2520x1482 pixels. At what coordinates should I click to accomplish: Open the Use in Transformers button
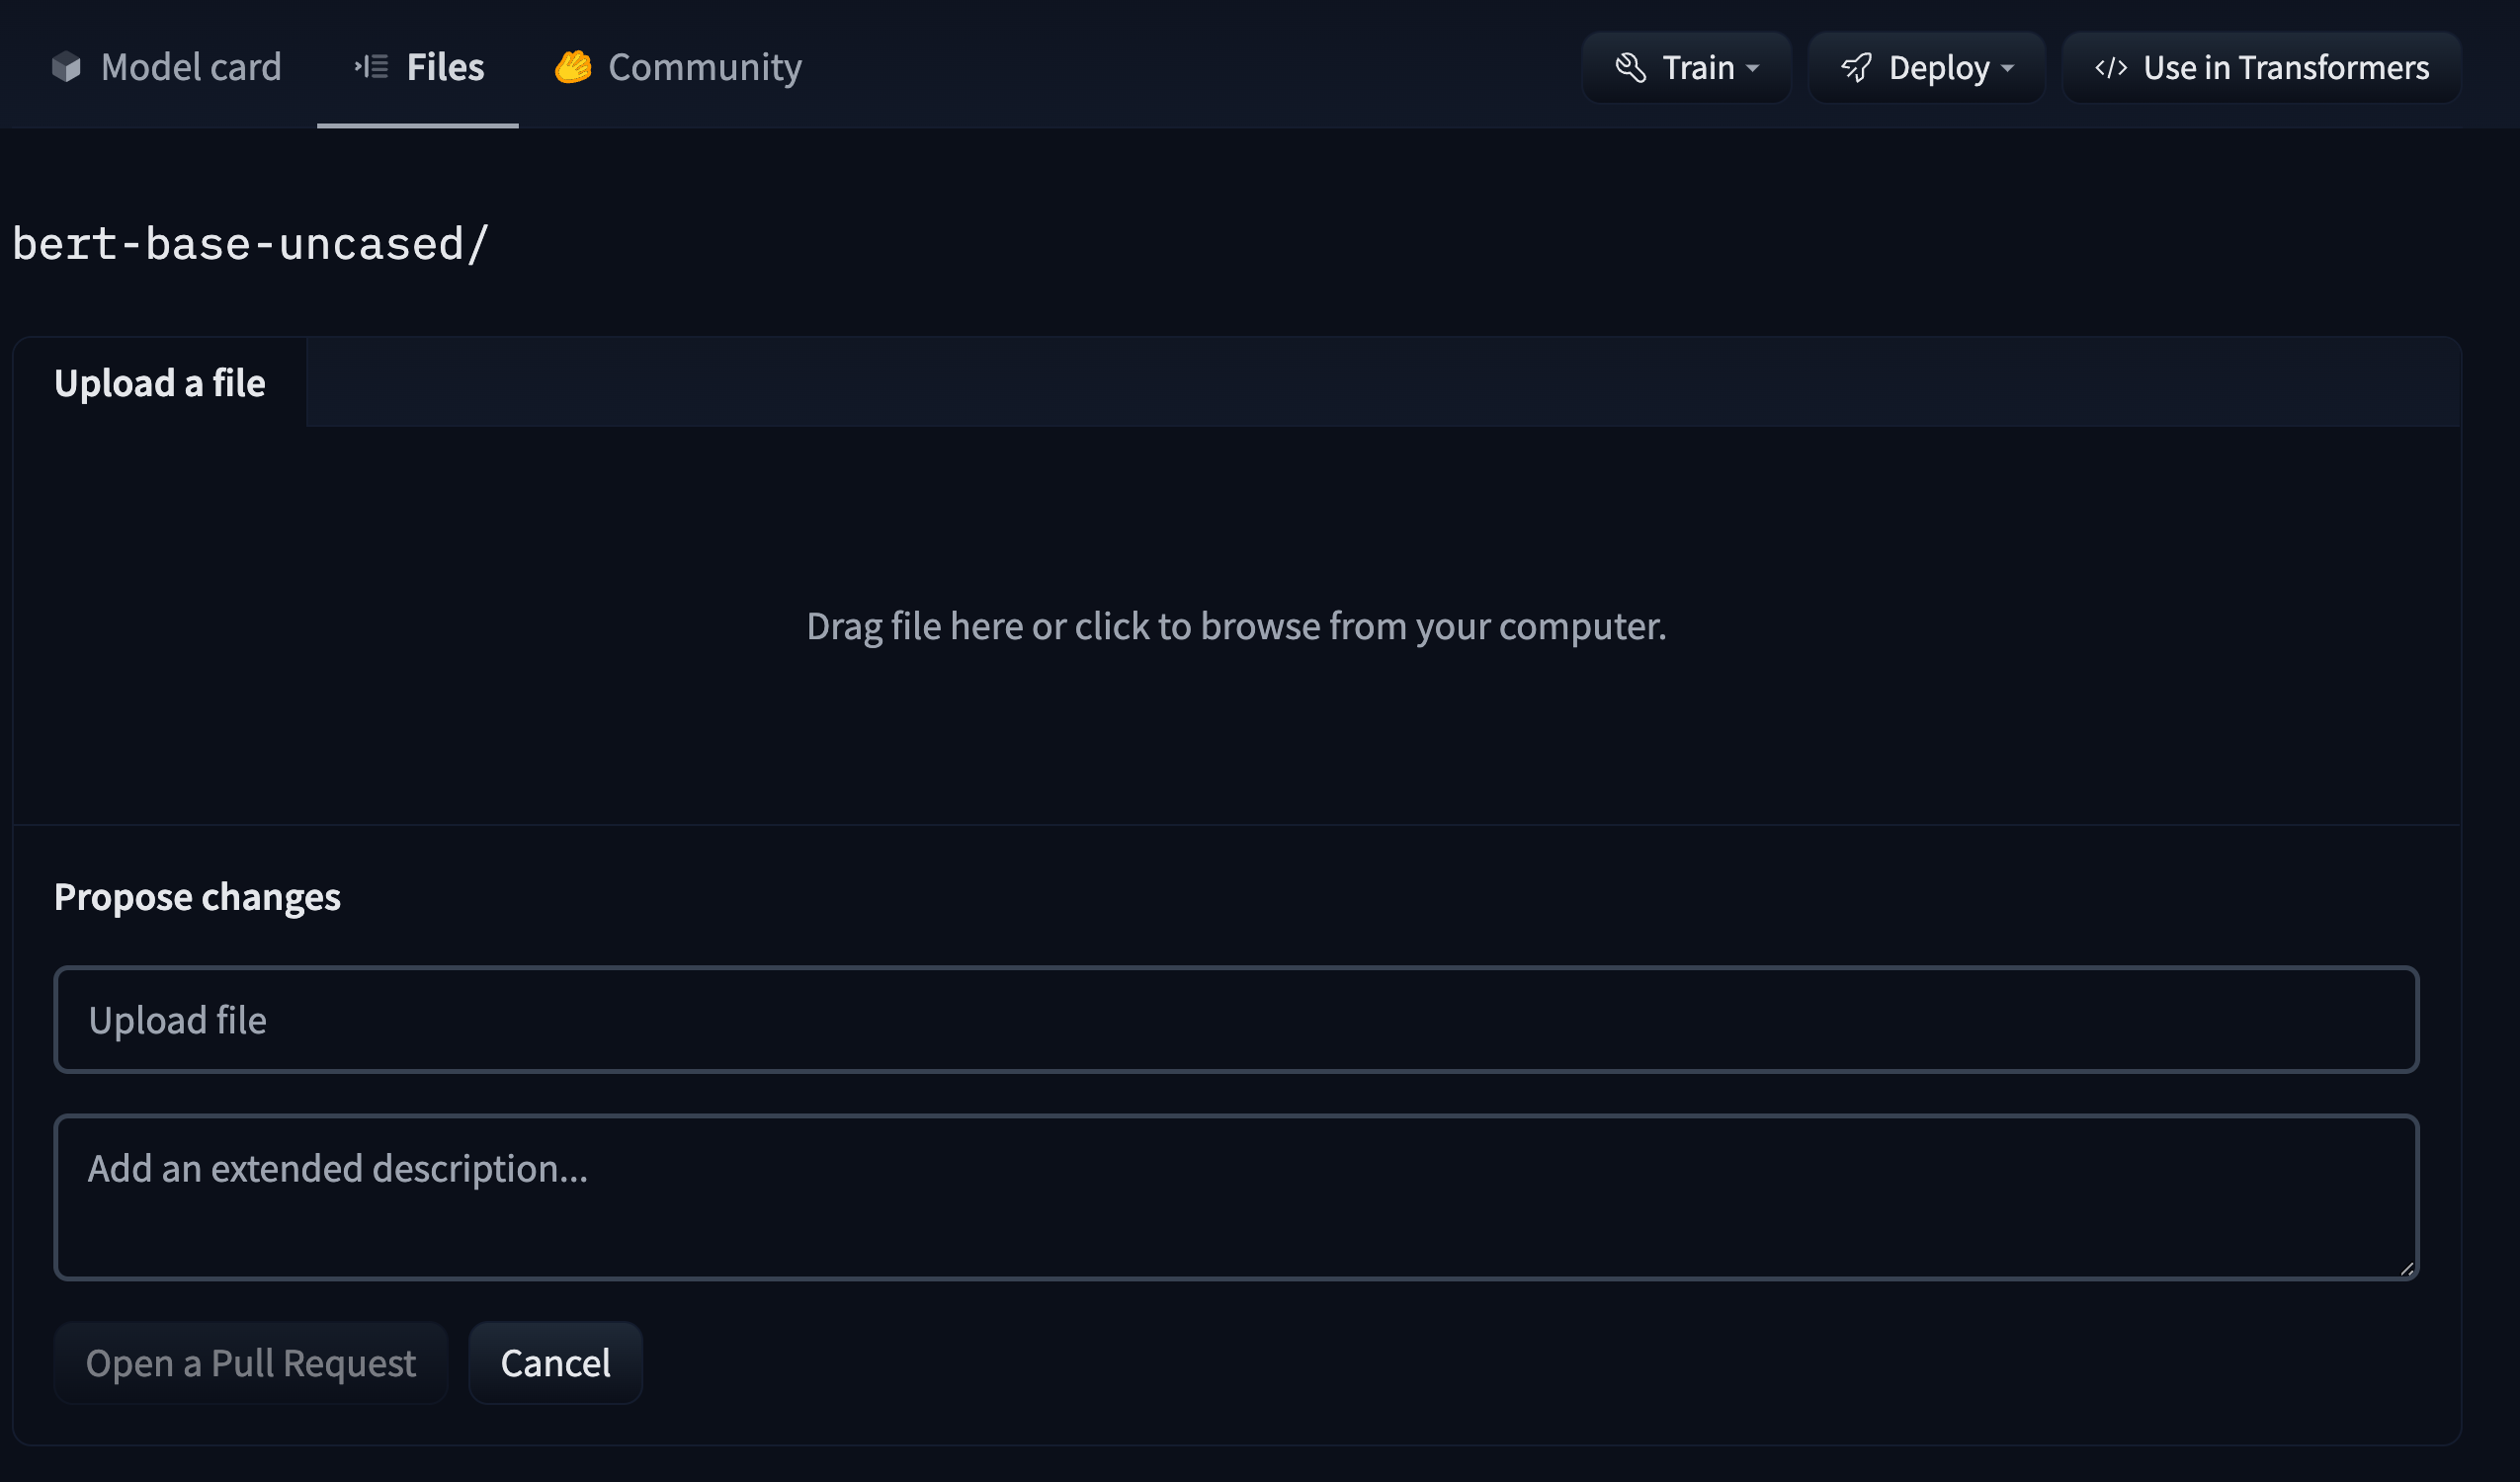coord(2262,68)
